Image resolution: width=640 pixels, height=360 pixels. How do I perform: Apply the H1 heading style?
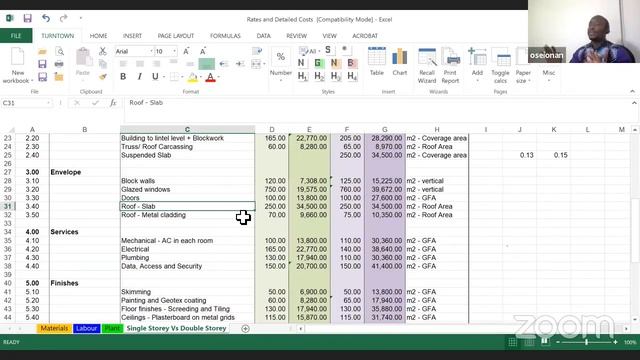(302, 76)
